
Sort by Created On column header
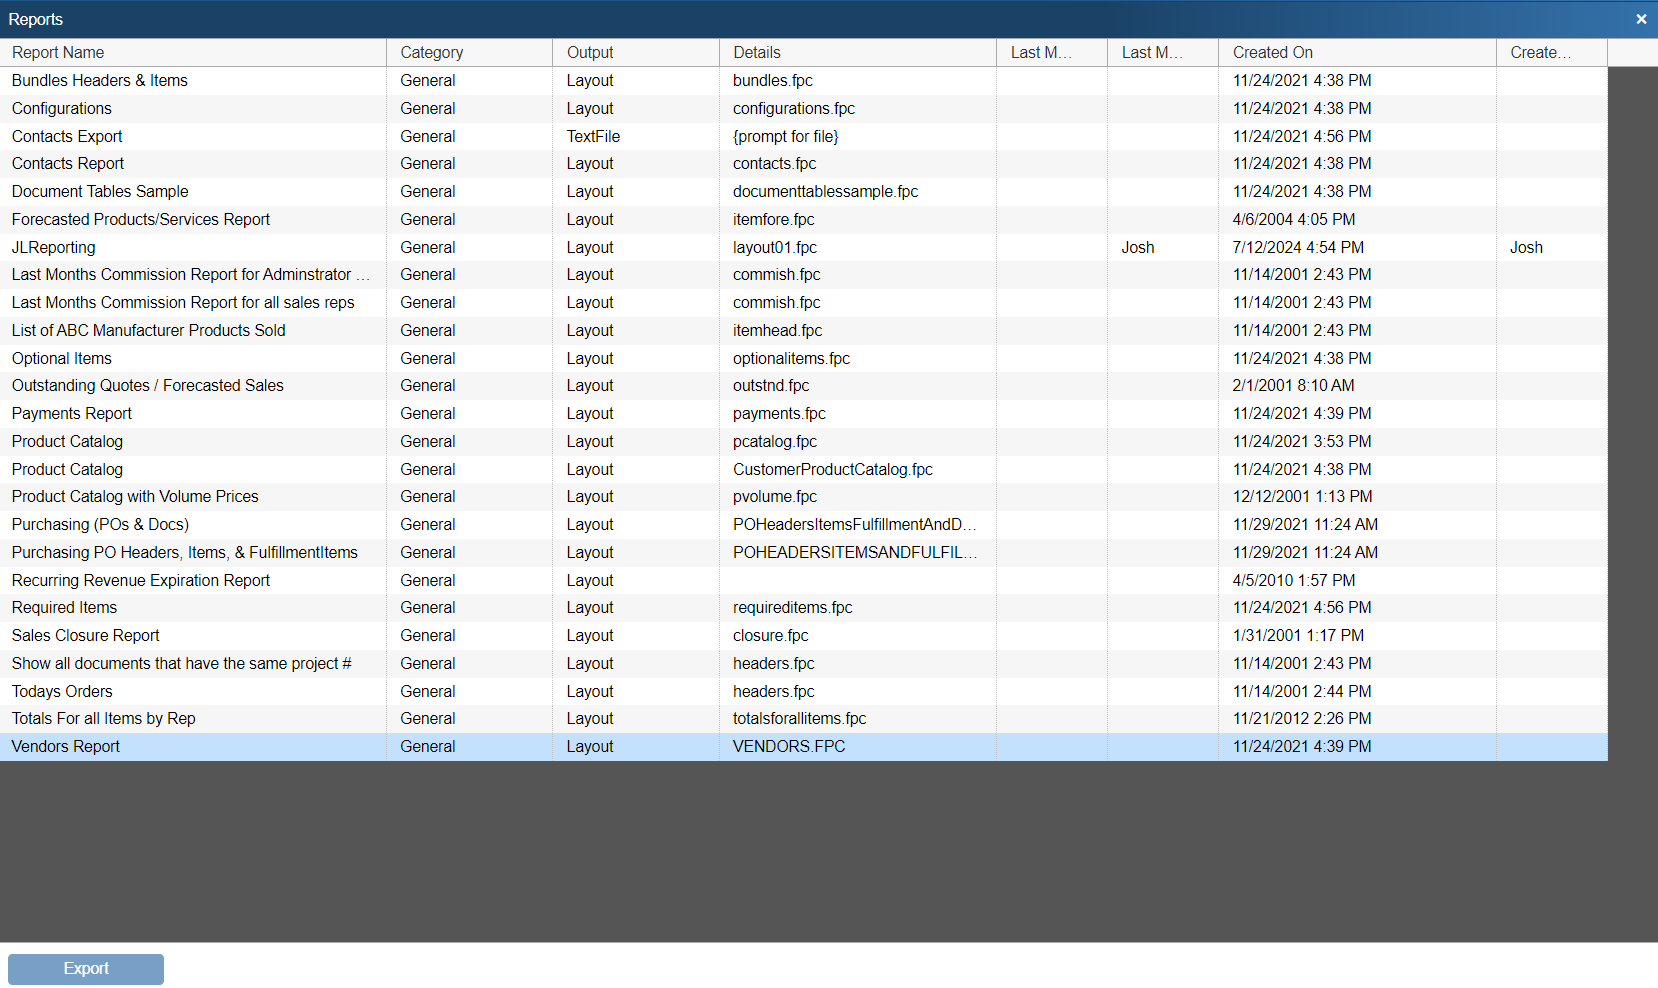pyautogui.click(x=1272, y=53)
